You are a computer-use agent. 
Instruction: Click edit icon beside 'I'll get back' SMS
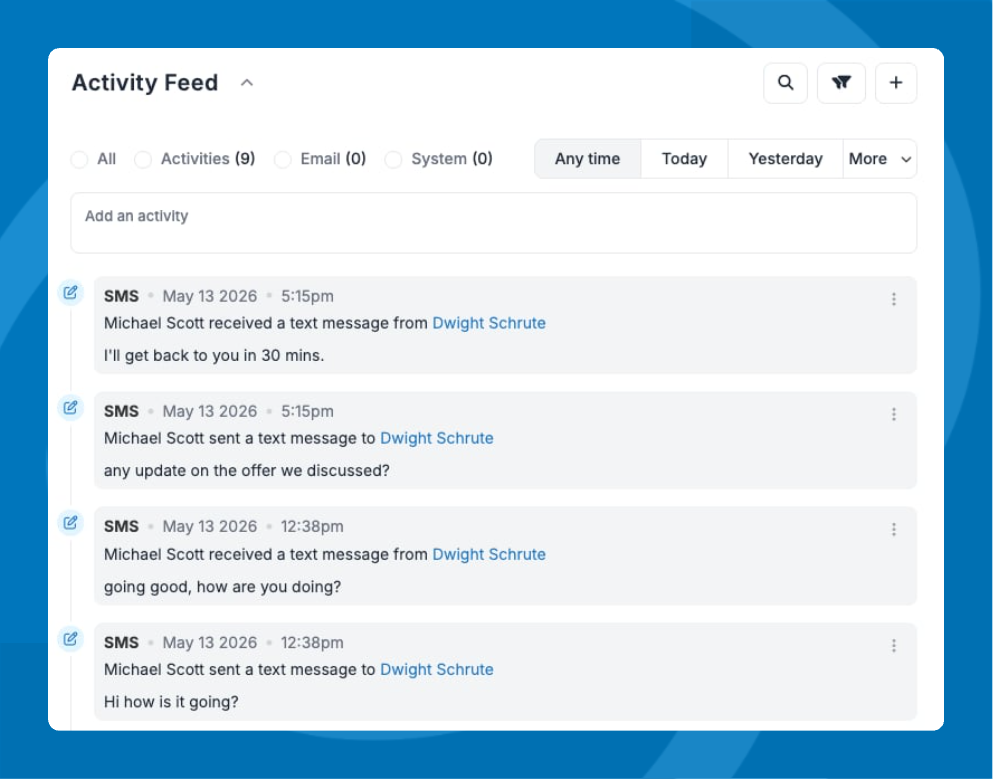[x=70, y=293]
